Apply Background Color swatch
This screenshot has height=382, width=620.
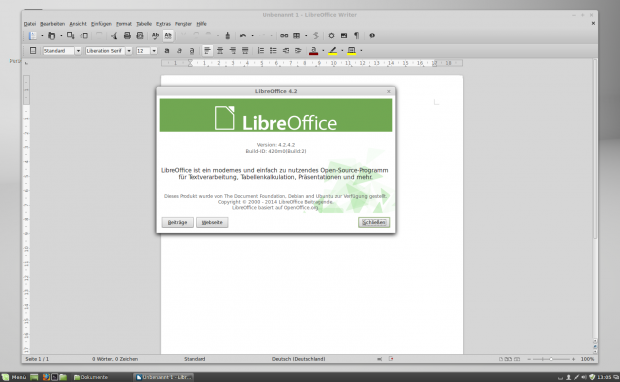pyautogui.click(x=352, y=51)
